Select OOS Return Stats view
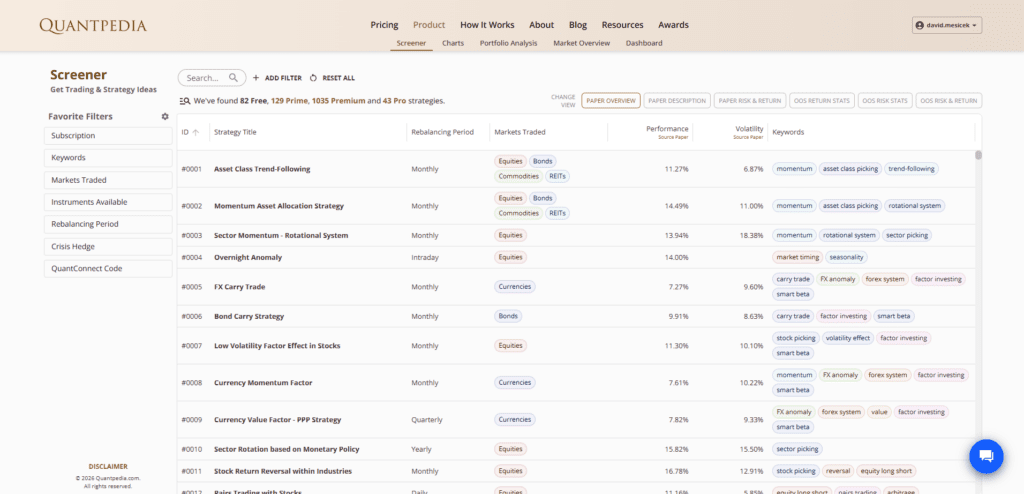 pos(822,101)
